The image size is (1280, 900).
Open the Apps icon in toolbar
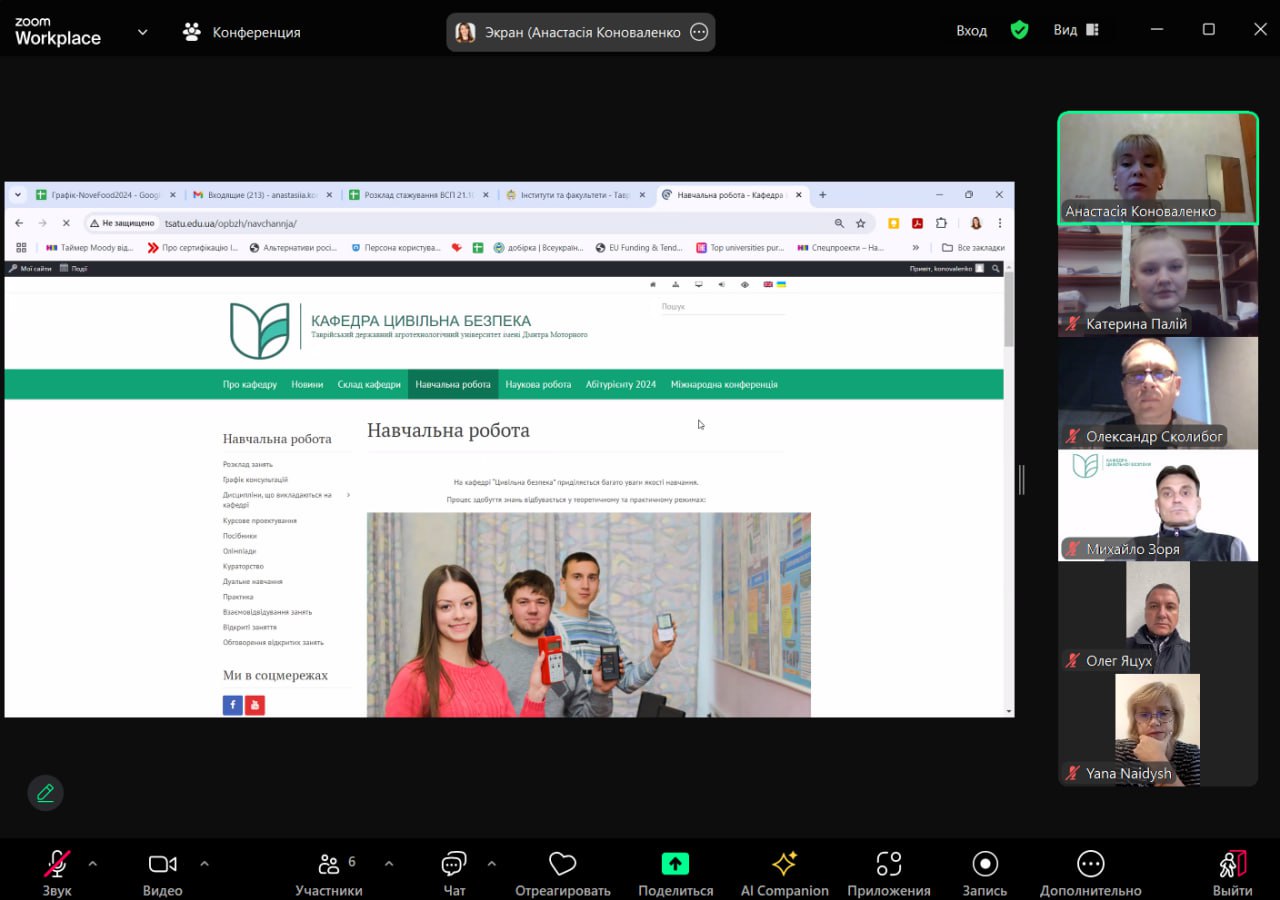888,865
